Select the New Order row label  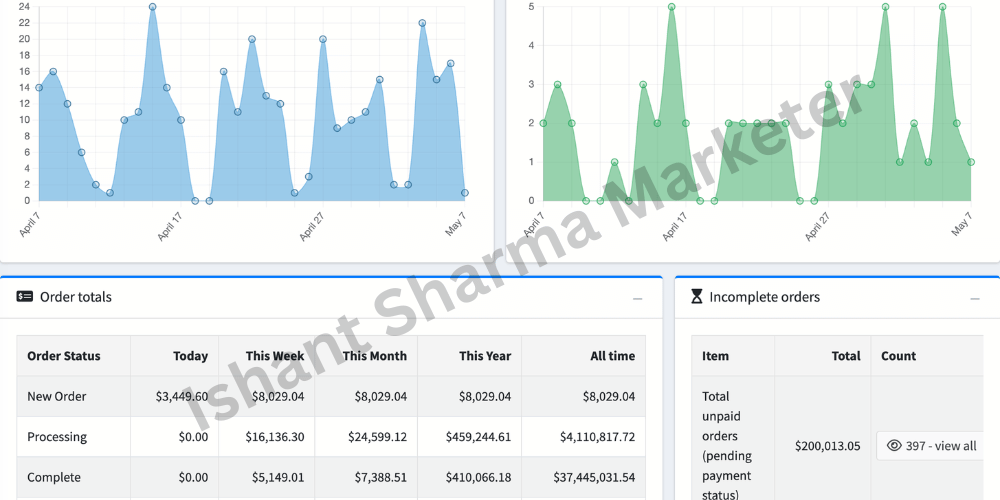click(x=57, y=396)
